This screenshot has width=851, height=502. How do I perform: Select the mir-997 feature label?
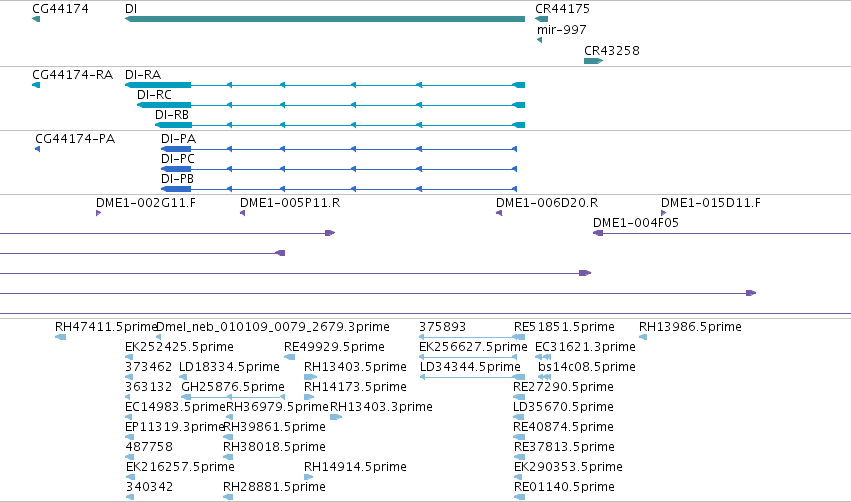(x=562, y=29)
